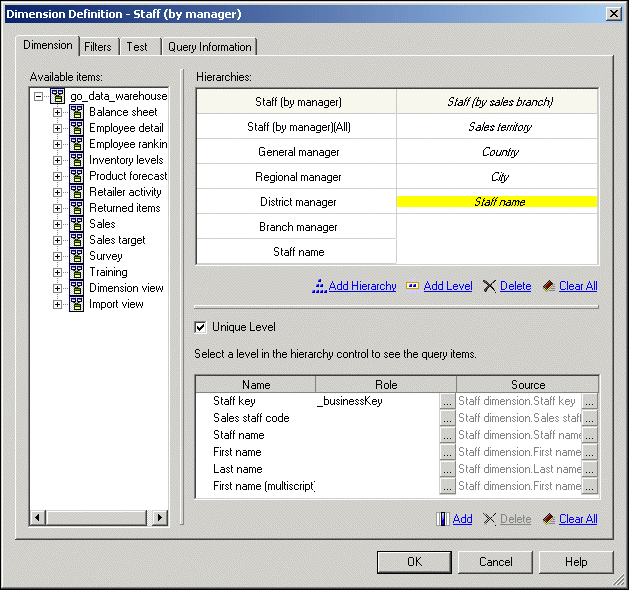
Task: Click the Balance sheet namespace icon
Action: (x=76, y=112)
